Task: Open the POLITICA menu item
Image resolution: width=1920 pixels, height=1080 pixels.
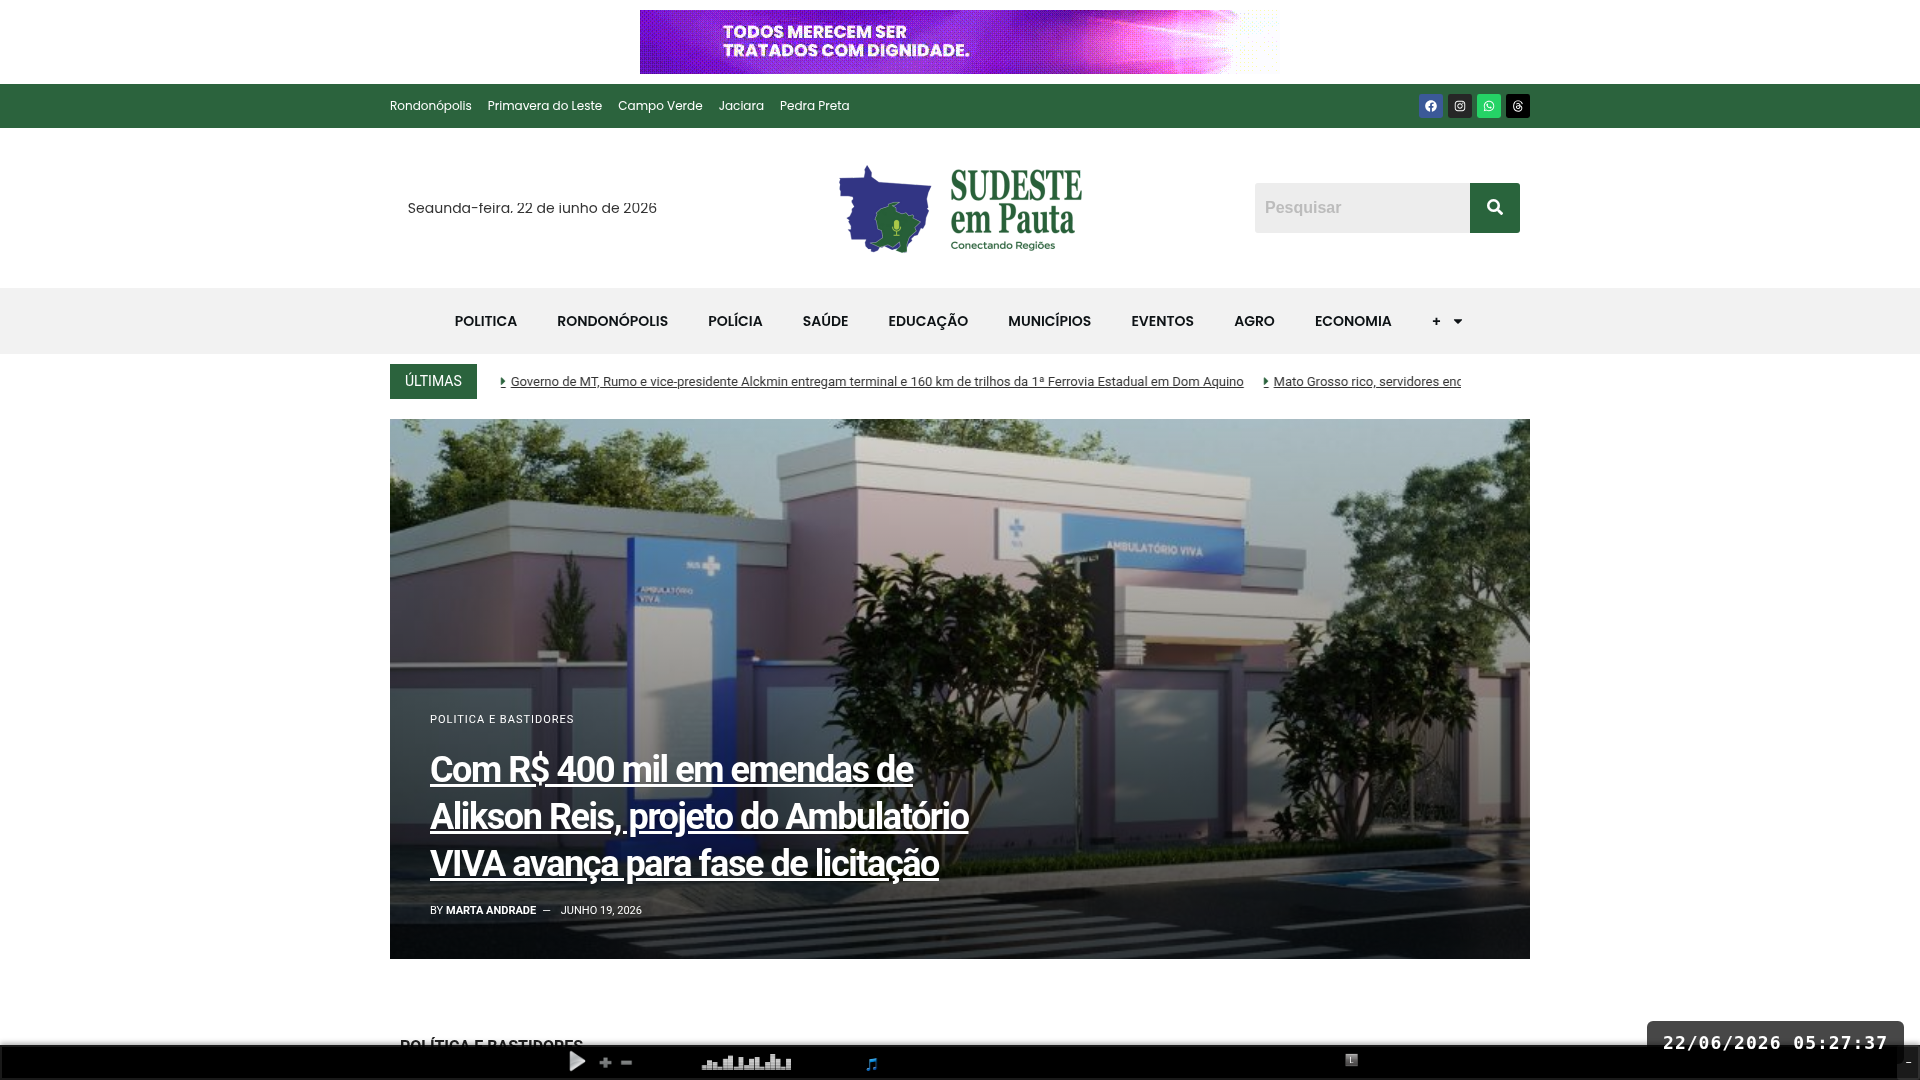Action: [486, 321]
